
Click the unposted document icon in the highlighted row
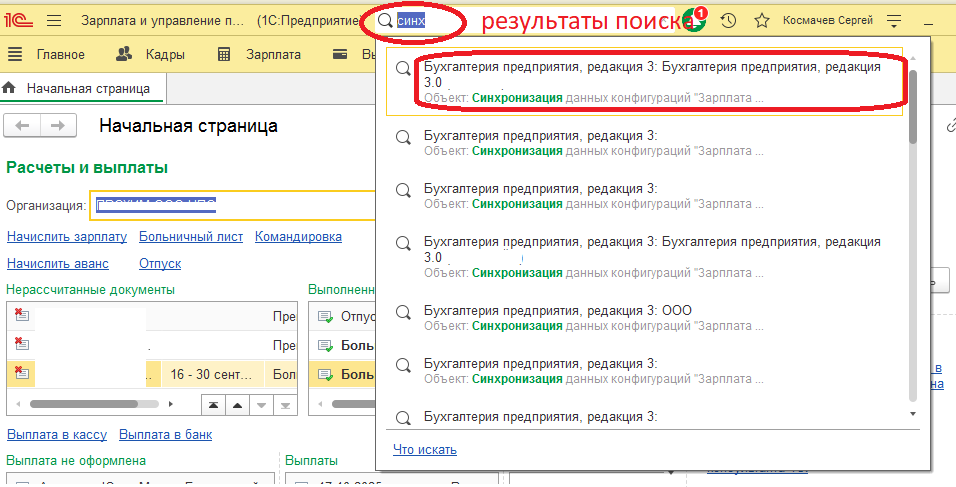pos(21,372)
